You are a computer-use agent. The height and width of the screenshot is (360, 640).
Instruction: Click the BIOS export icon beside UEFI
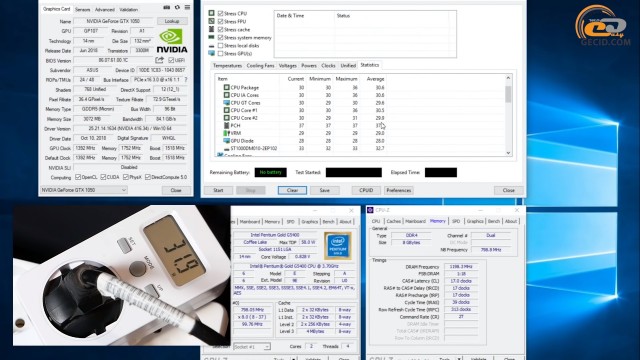[159, 60]
